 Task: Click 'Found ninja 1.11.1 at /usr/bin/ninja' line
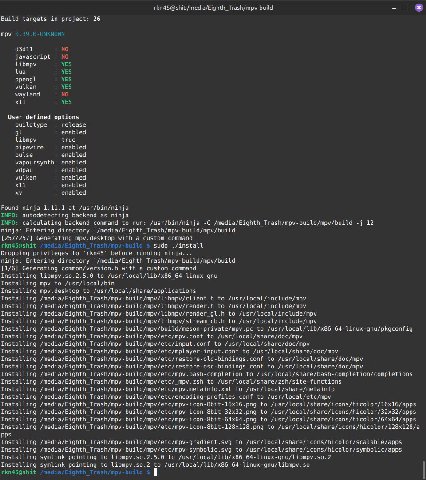pos(65,208)
